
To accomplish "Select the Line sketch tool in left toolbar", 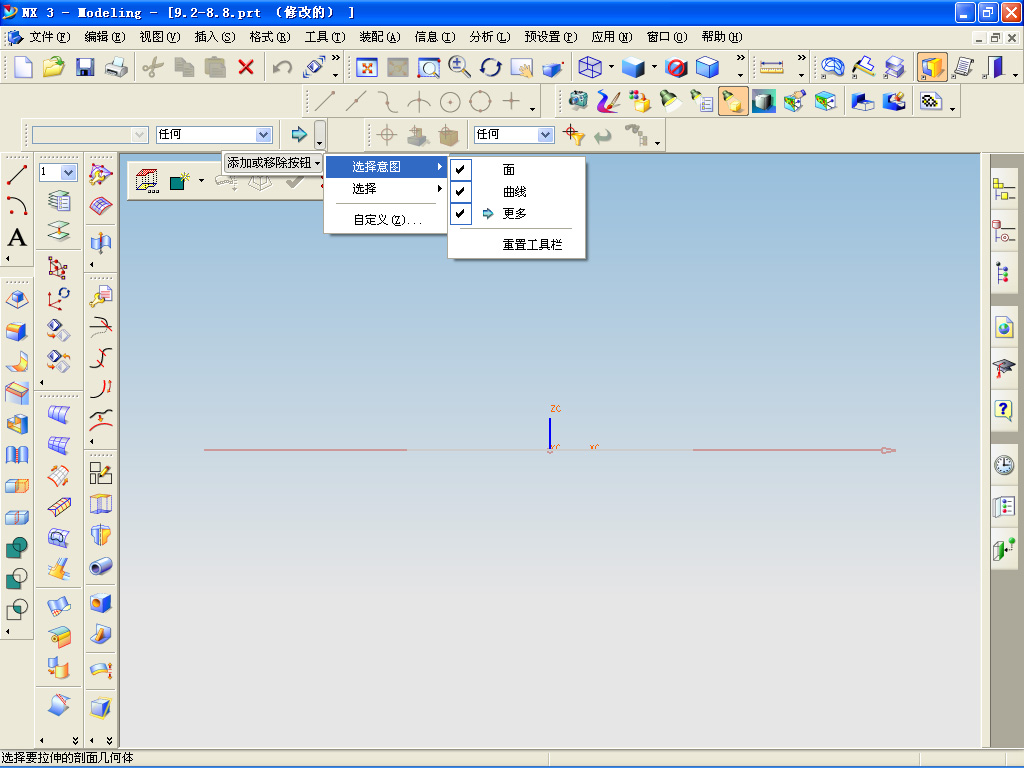I will pos(17,174).
